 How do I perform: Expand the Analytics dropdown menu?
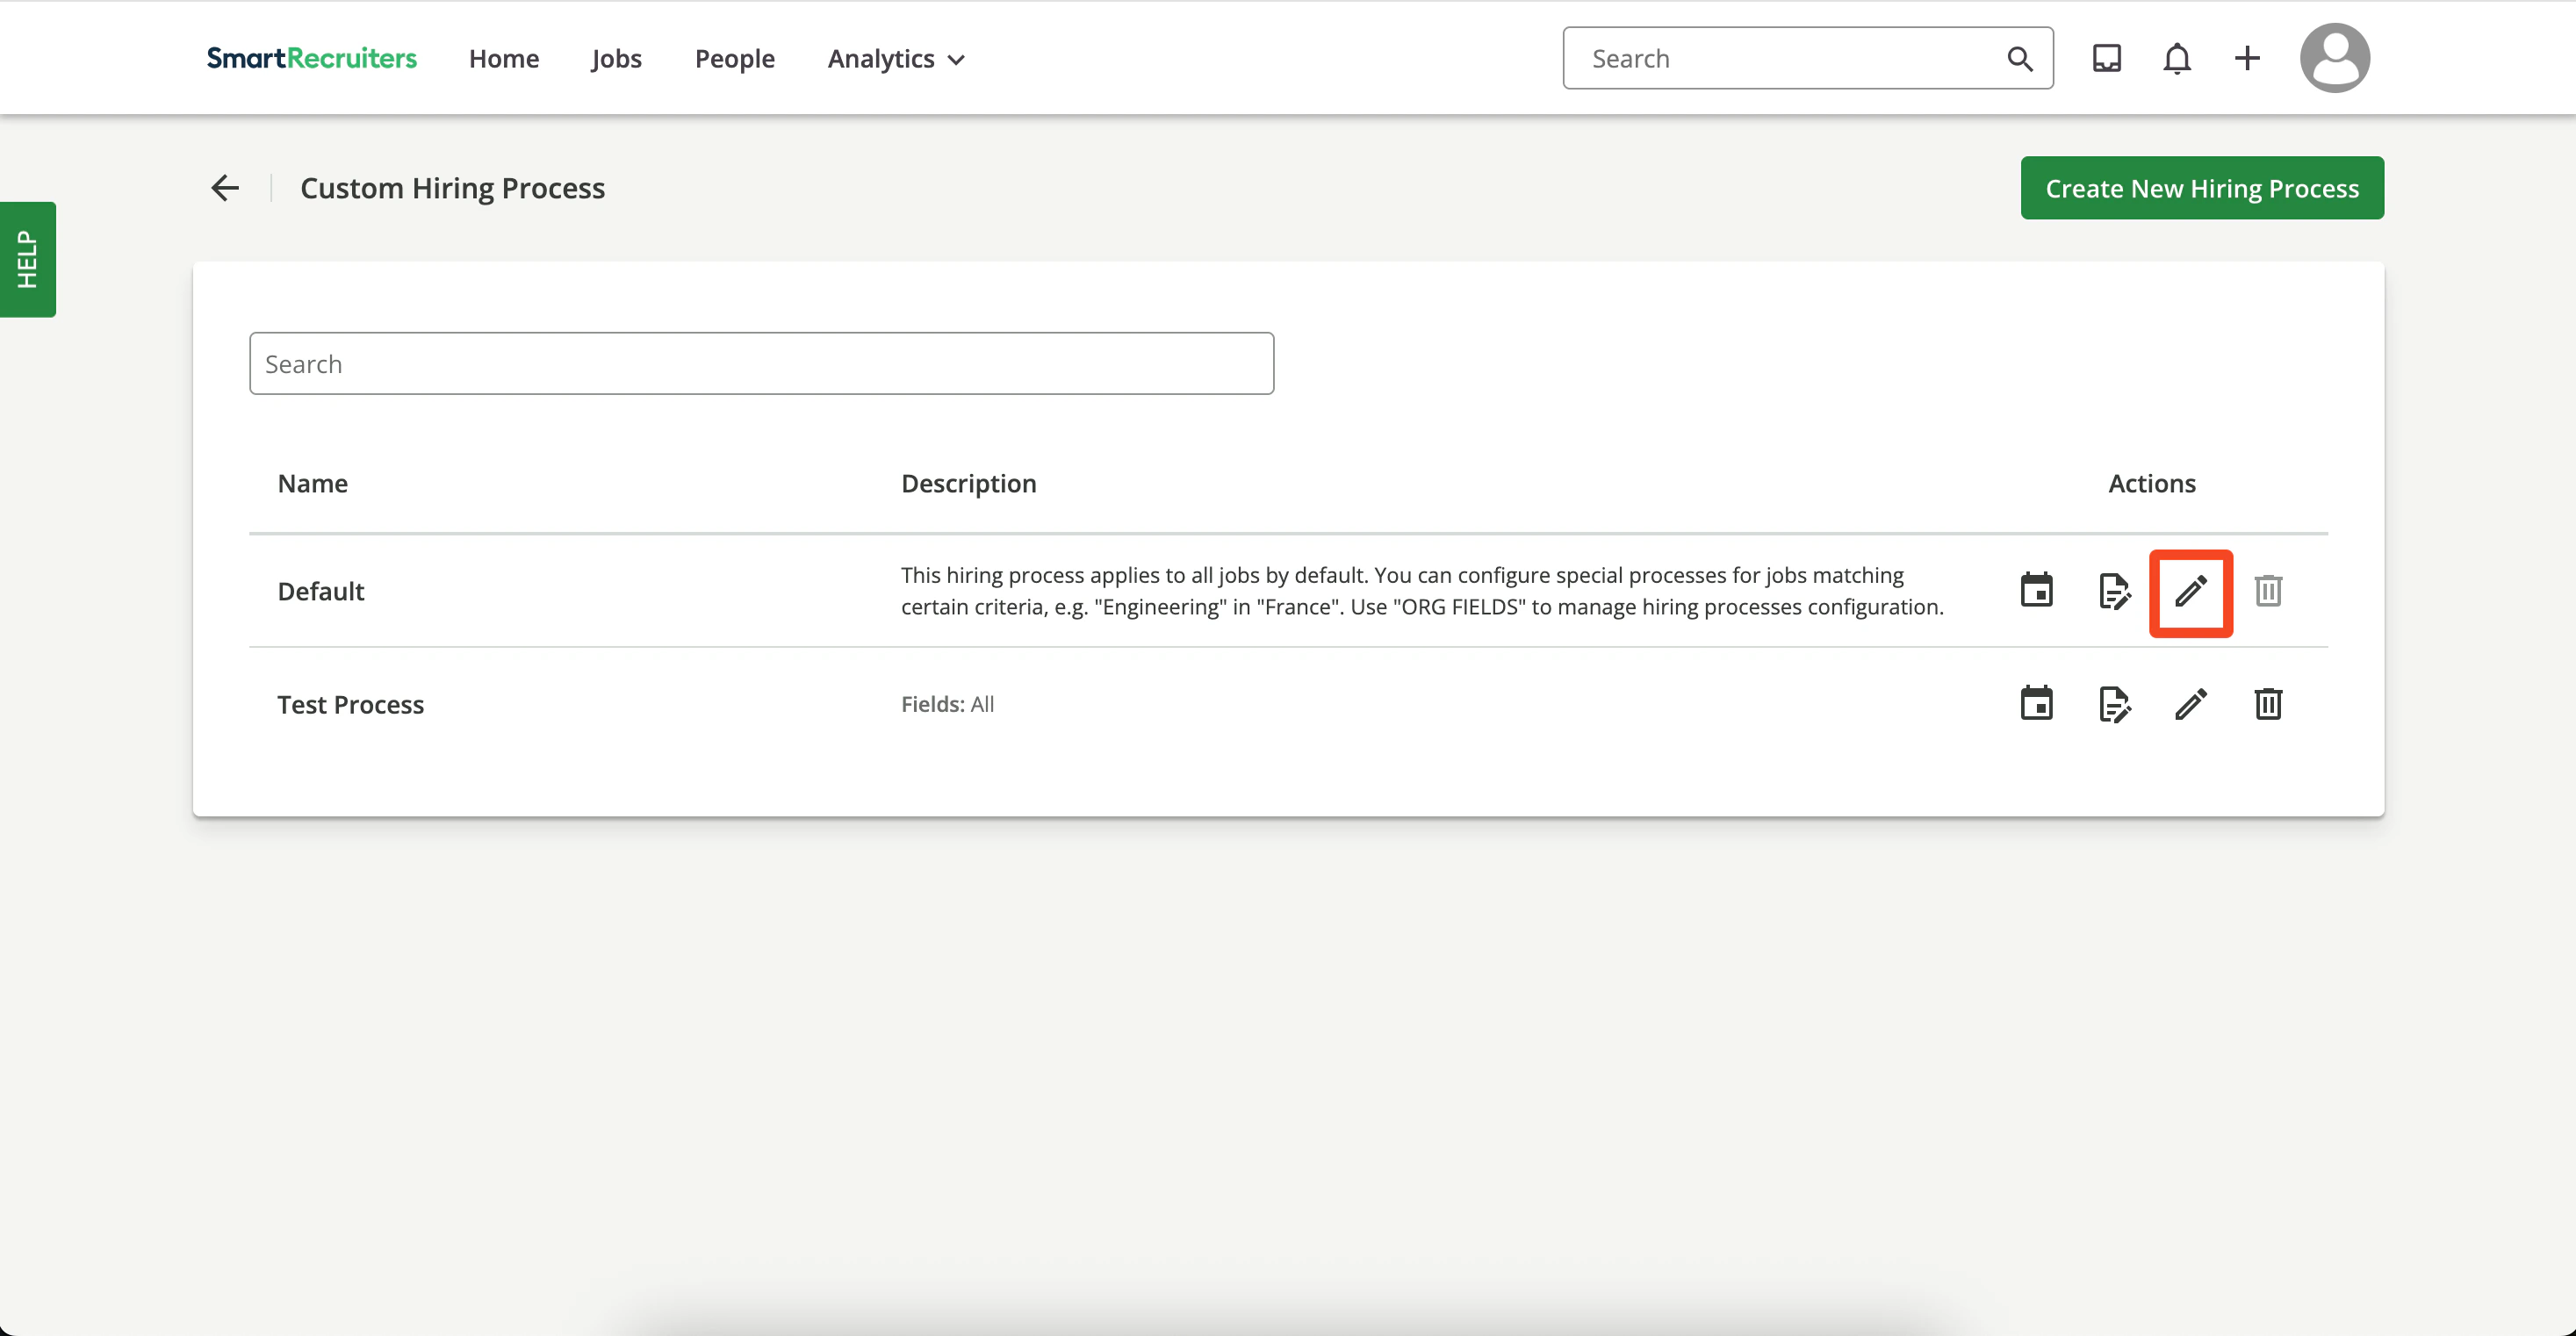[x=894, y=58]
